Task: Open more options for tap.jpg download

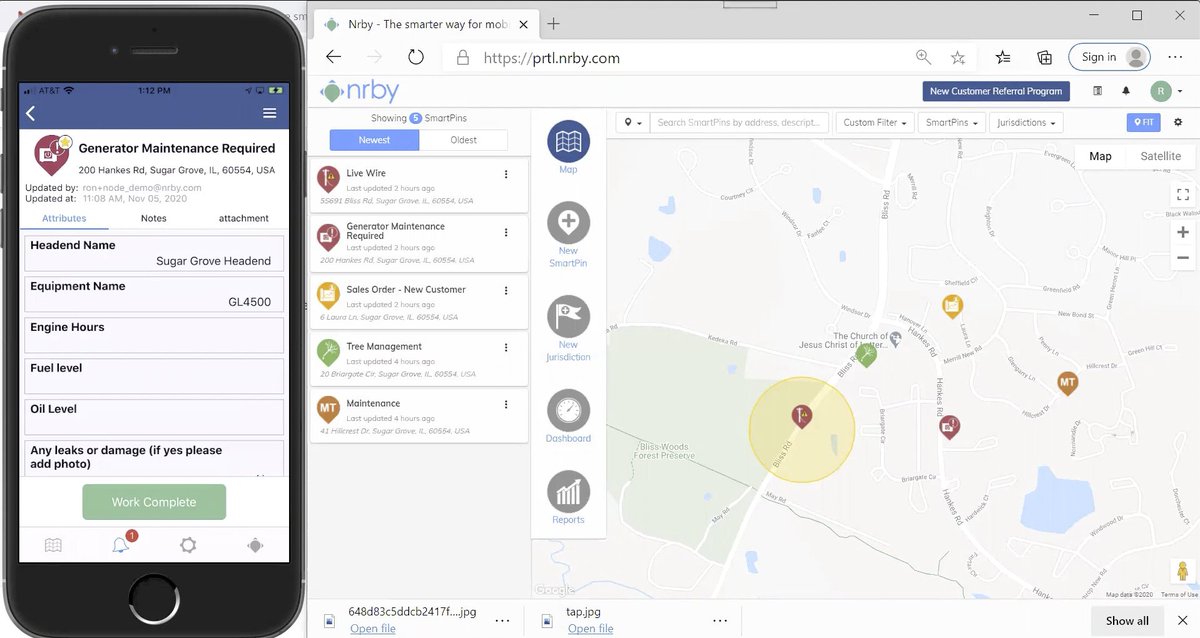Action: coord(719,620)
